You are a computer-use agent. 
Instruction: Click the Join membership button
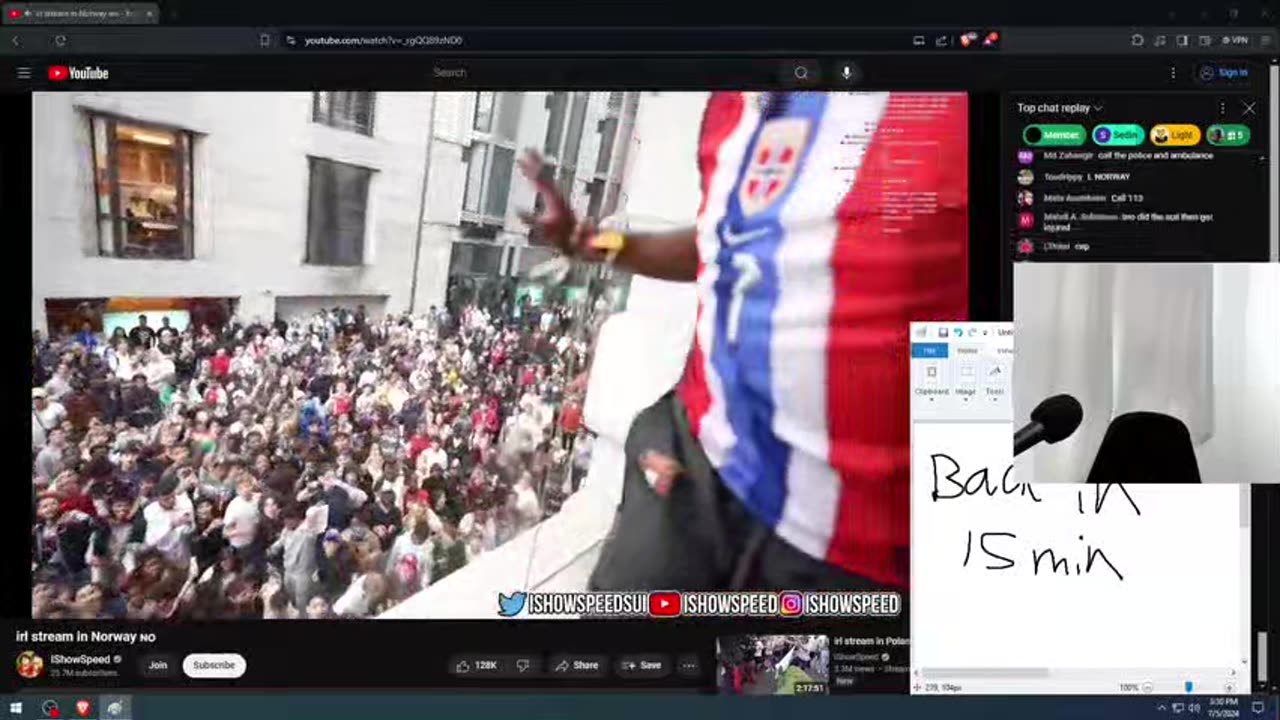[x=158, y=665]
